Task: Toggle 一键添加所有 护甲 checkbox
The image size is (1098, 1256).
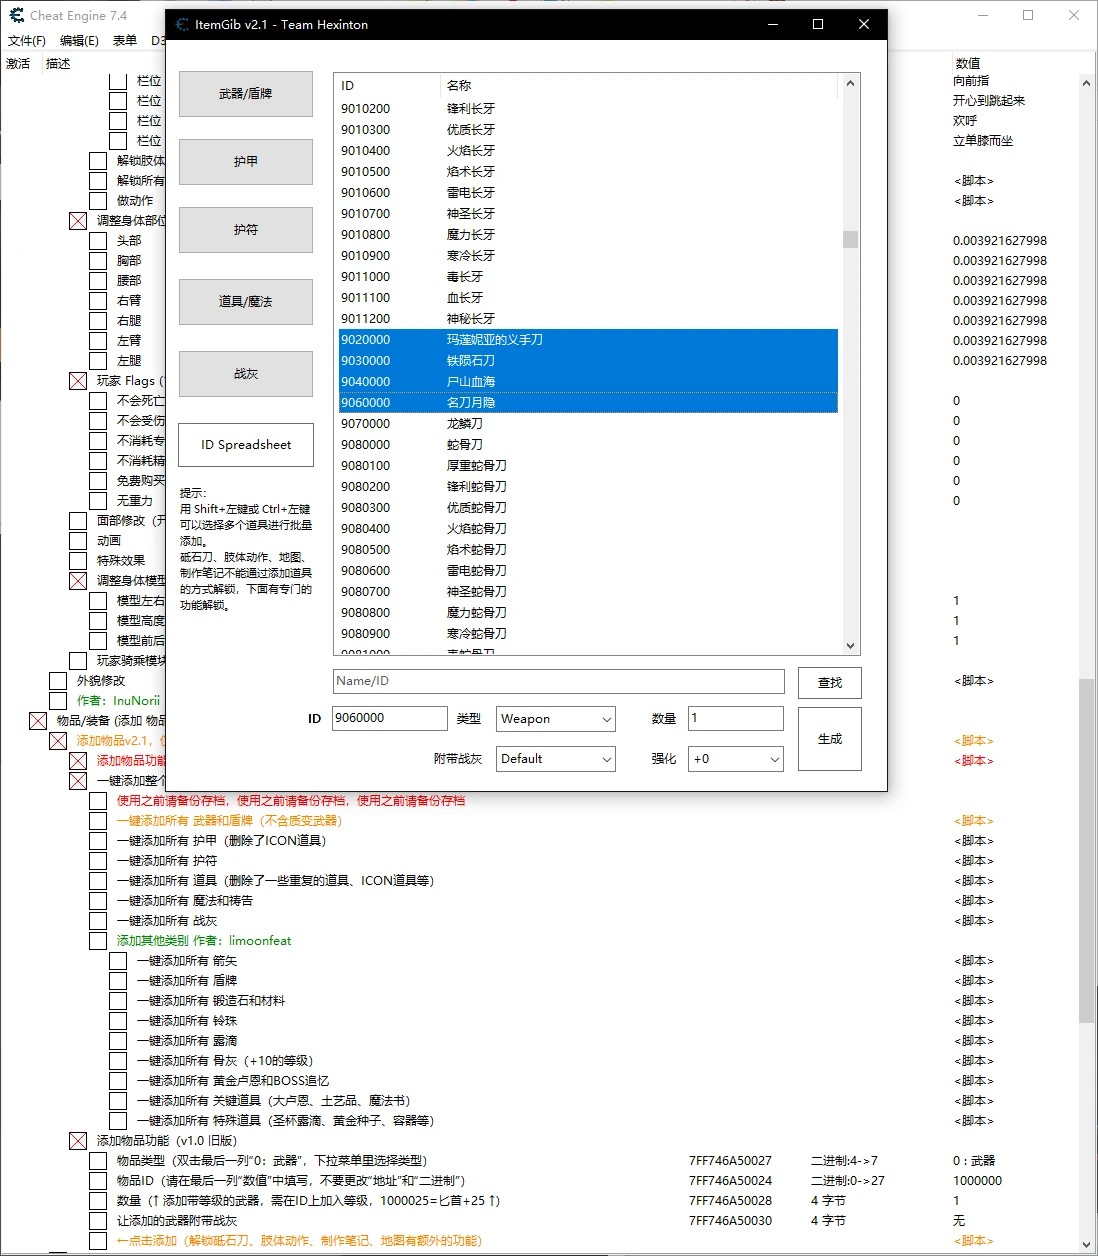Action: point(98,841)
